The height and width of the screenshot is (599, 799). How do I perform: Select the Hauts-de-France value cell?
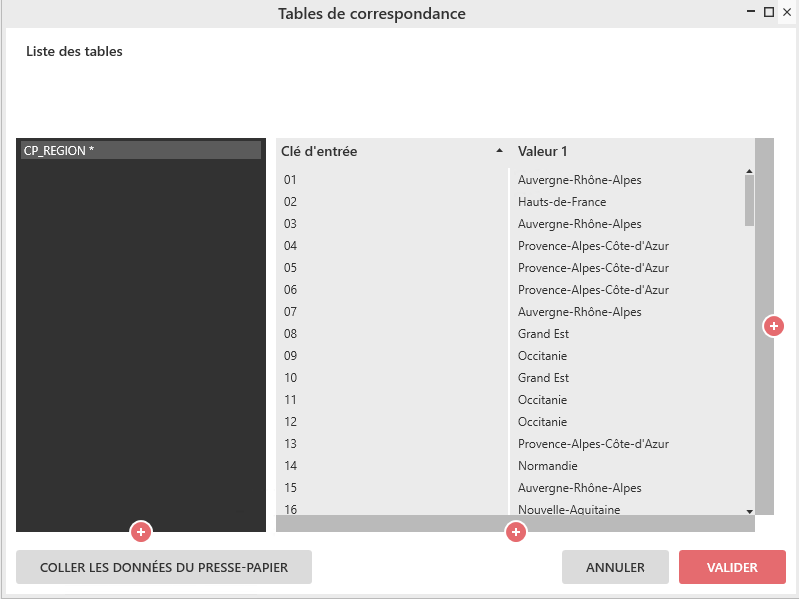pyautogui.click(x=562, y=202)
